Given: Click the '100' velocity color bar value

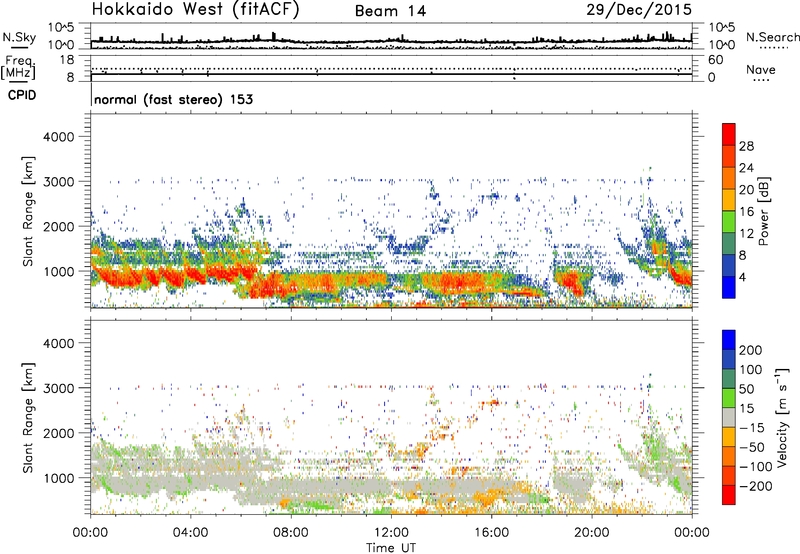Looking at the screenshot, I should click(x=751, y=369).
